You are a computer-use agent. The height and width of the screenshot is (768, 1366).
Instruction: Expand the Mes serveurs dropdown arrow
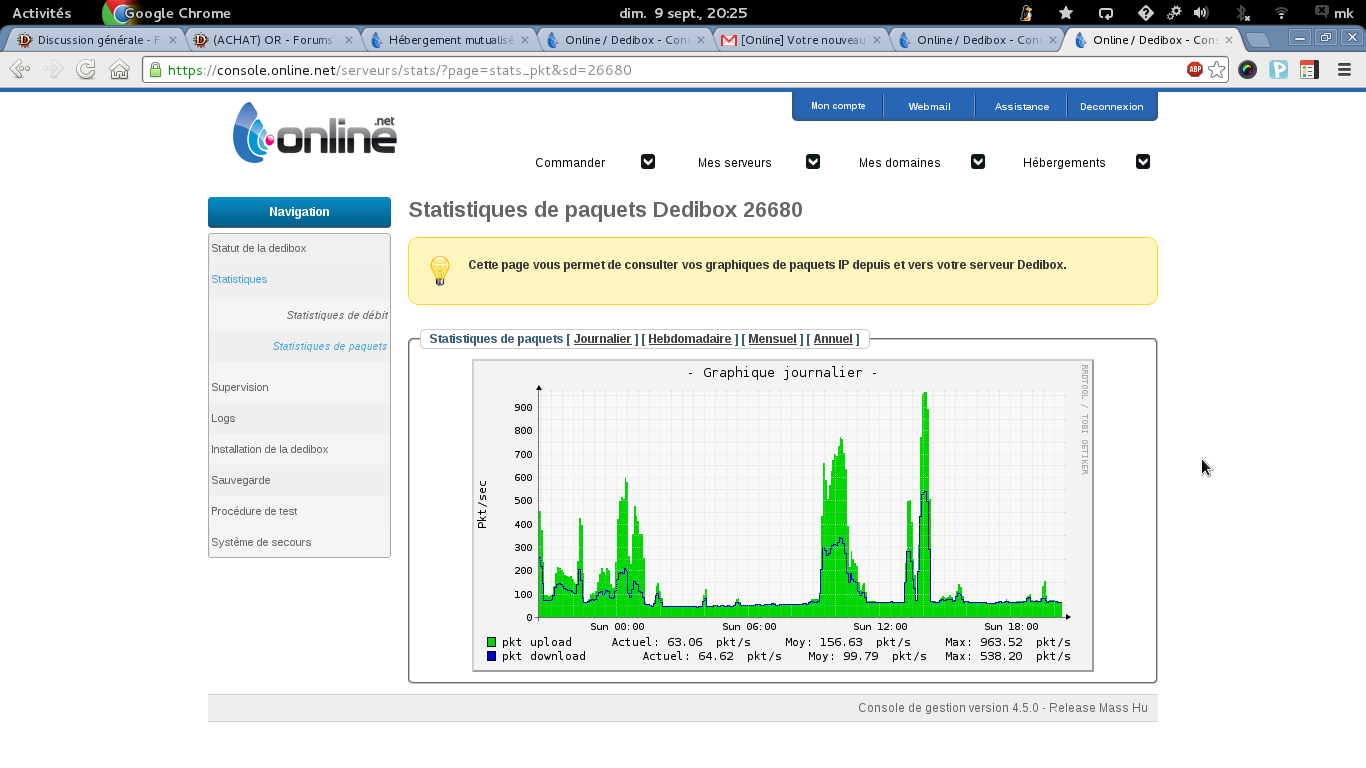[x=813, y=162]
